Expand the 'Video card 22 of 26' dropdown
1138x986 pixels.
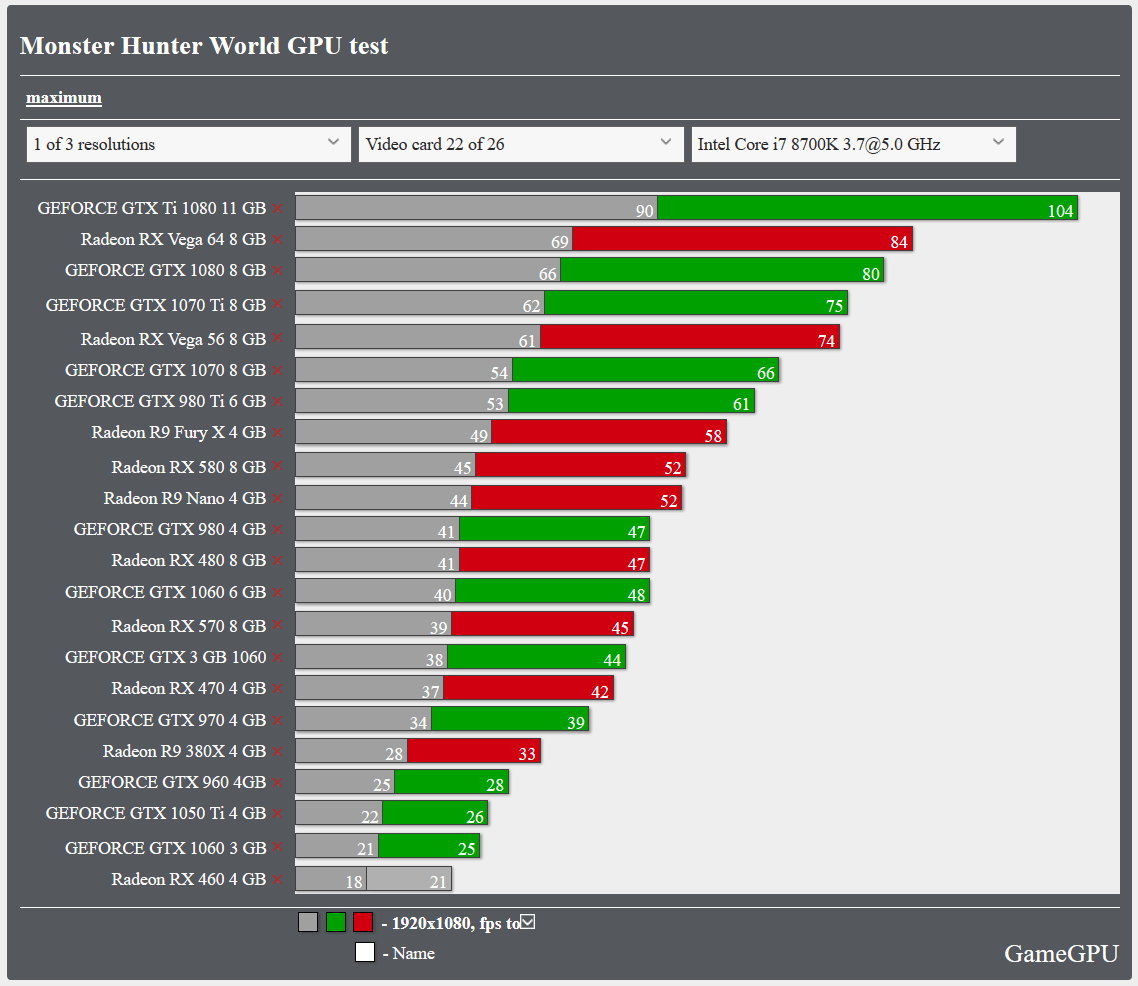521,144
